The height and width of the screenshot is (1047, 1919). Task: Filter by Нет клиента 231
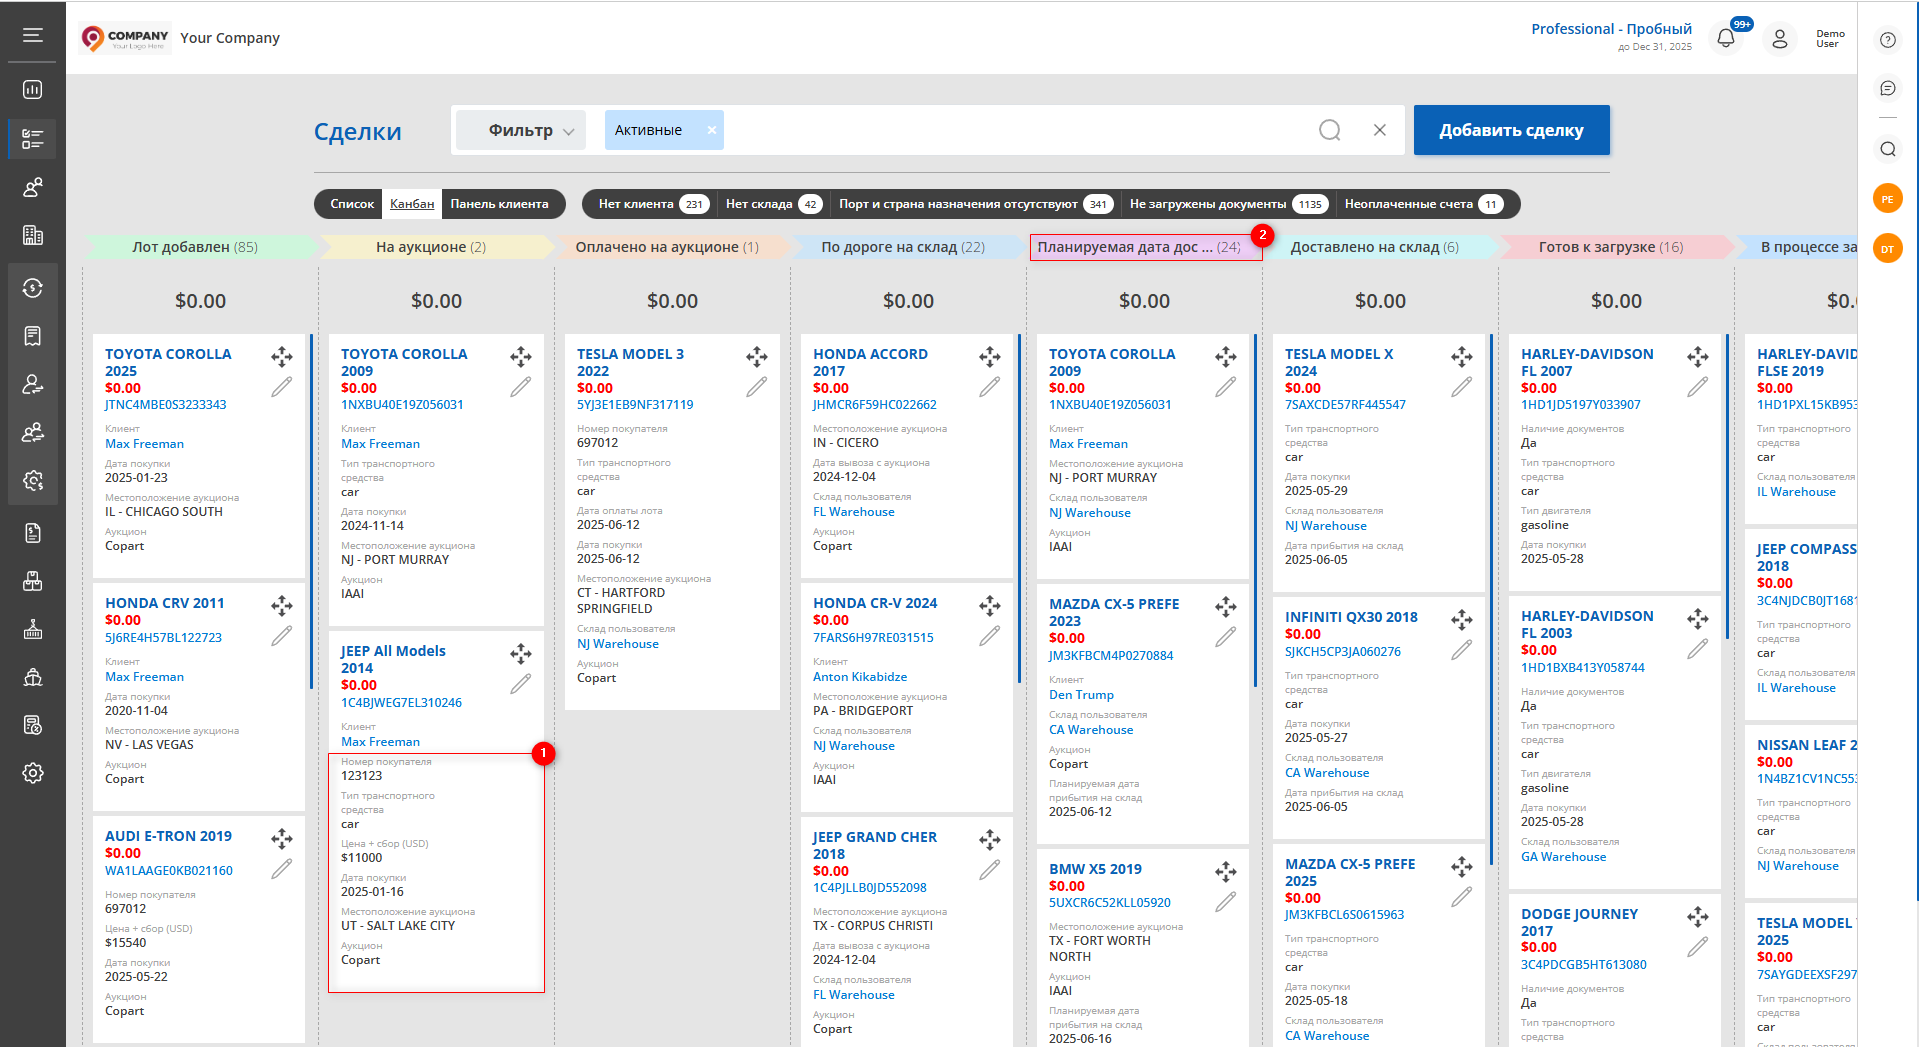tap(653, 204)
